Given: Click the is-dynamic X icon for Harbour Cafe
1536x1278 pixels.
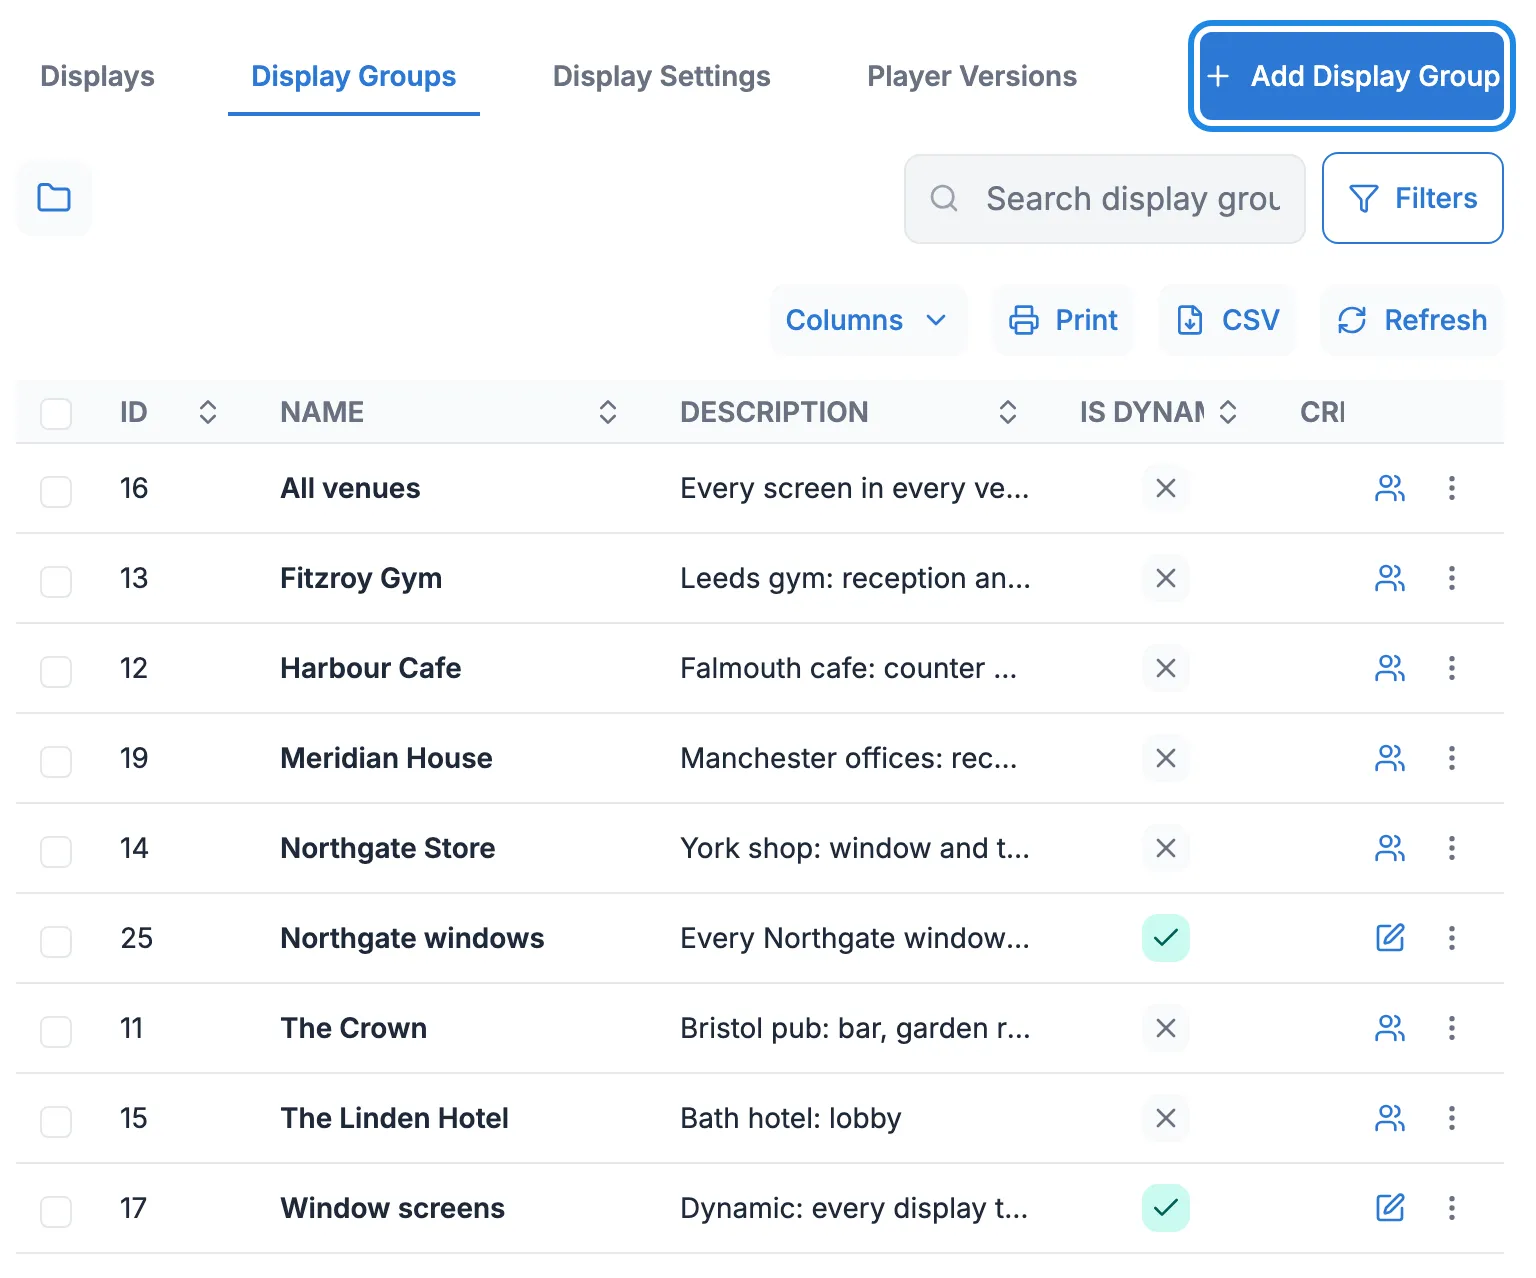Looking at the screenshot, I should (1166, 668).
